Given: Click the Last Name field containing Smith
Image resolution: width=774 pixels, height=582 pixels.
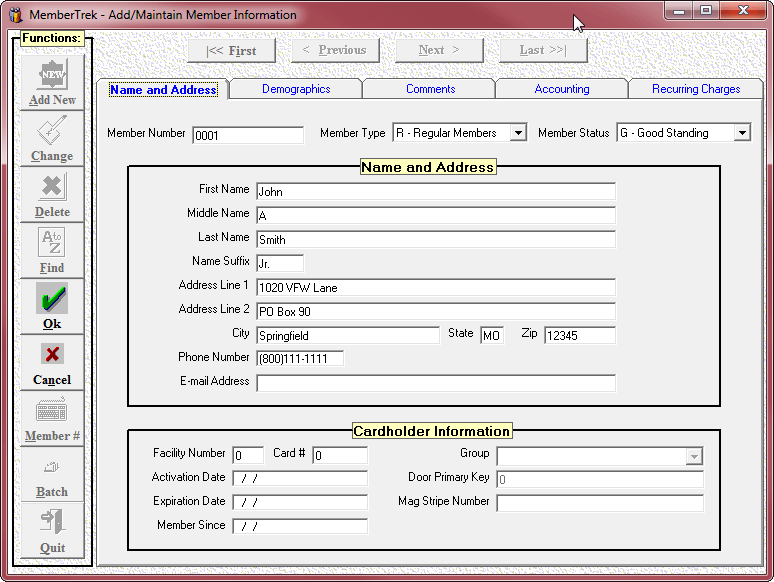Looking at the screenshot, I should 436,239.
